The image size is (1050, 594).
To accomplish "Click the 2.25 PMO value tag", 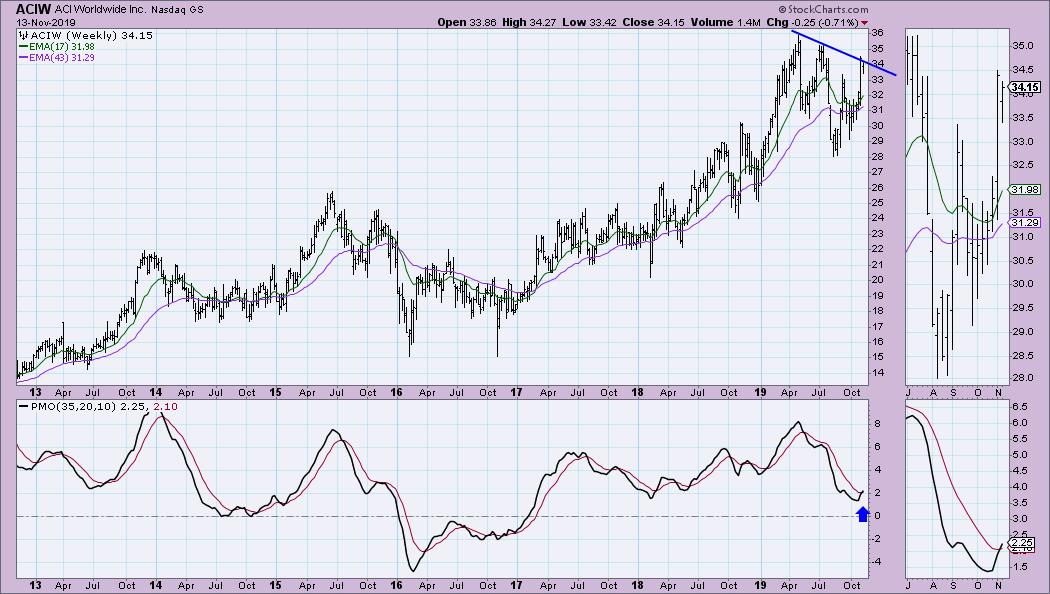I will tap(1020, 542).
